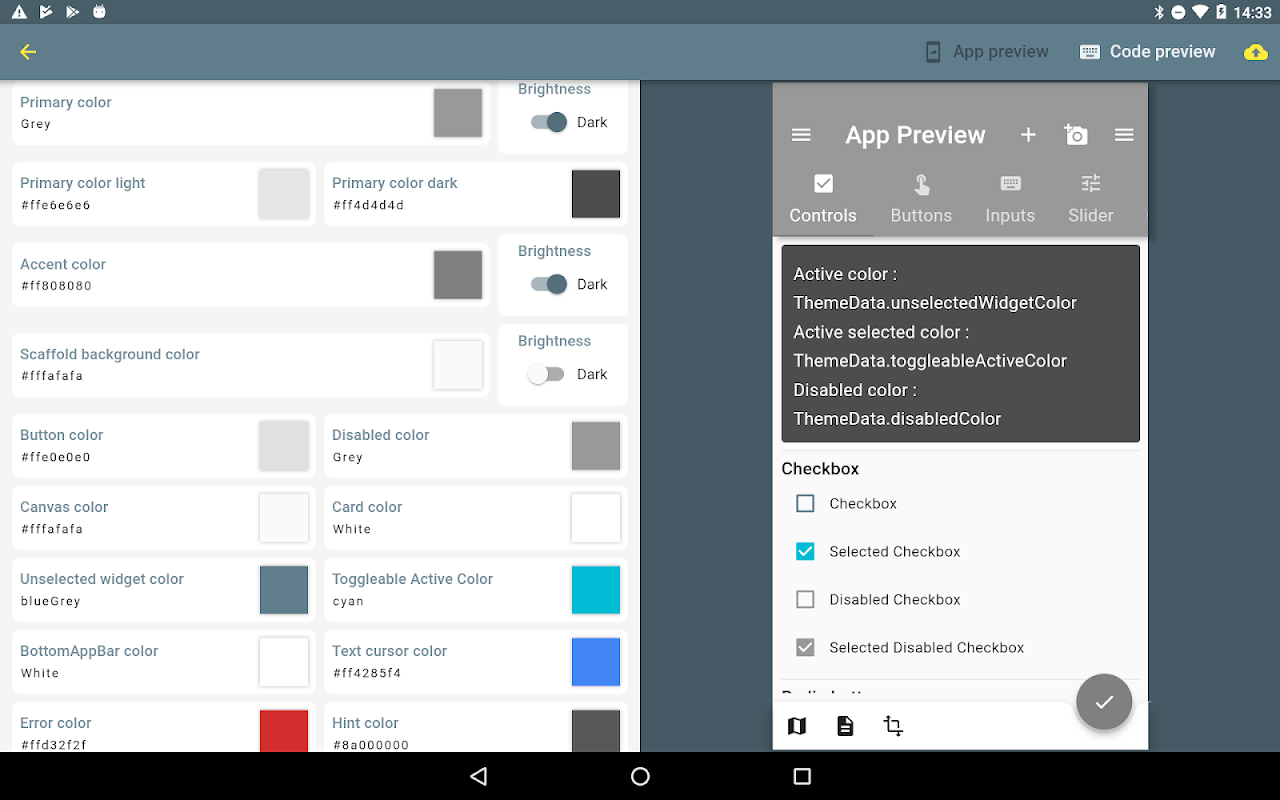Viewport: 1280px width, 800px height.
Task: Click the document icon in bottom bar
Action: pos(845,726)
